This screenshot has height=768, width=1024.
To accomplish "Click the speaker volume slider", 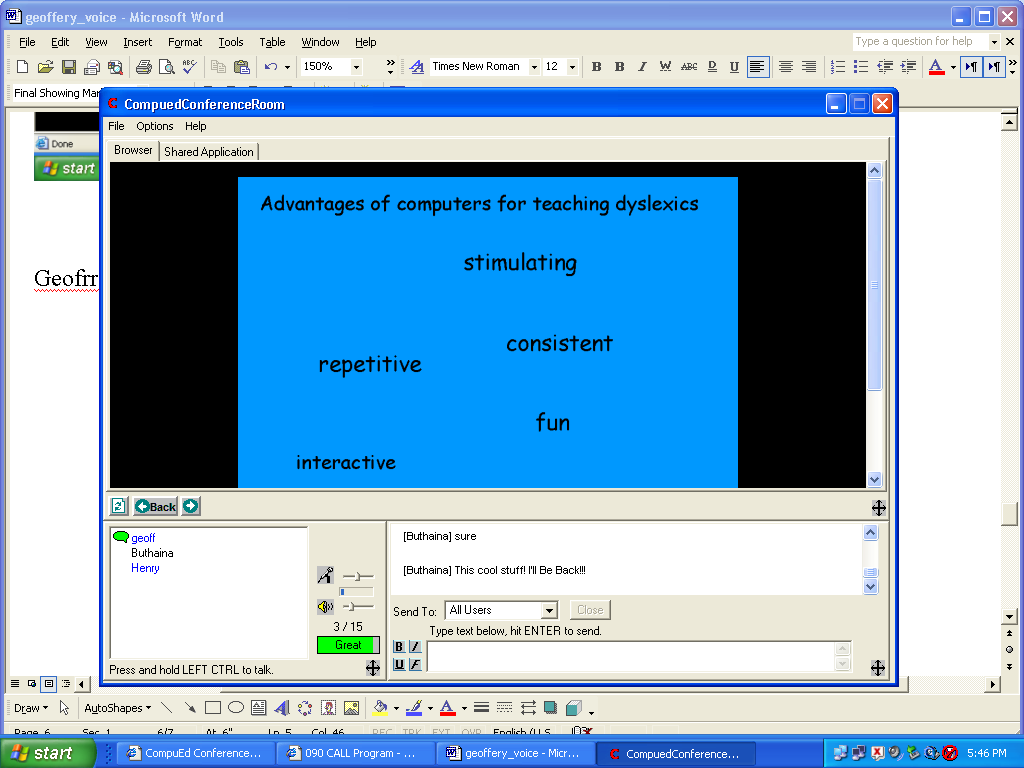I will [358, 607].
